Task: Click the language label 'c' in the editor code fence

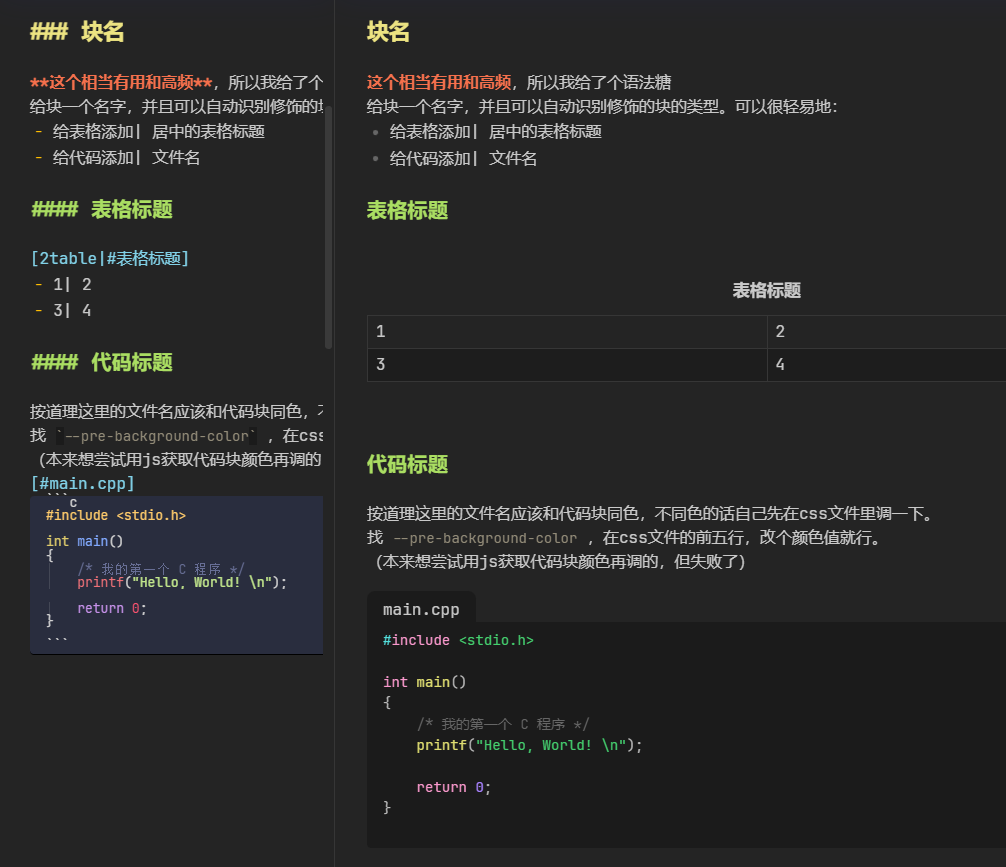Action: tap(73, 502)
